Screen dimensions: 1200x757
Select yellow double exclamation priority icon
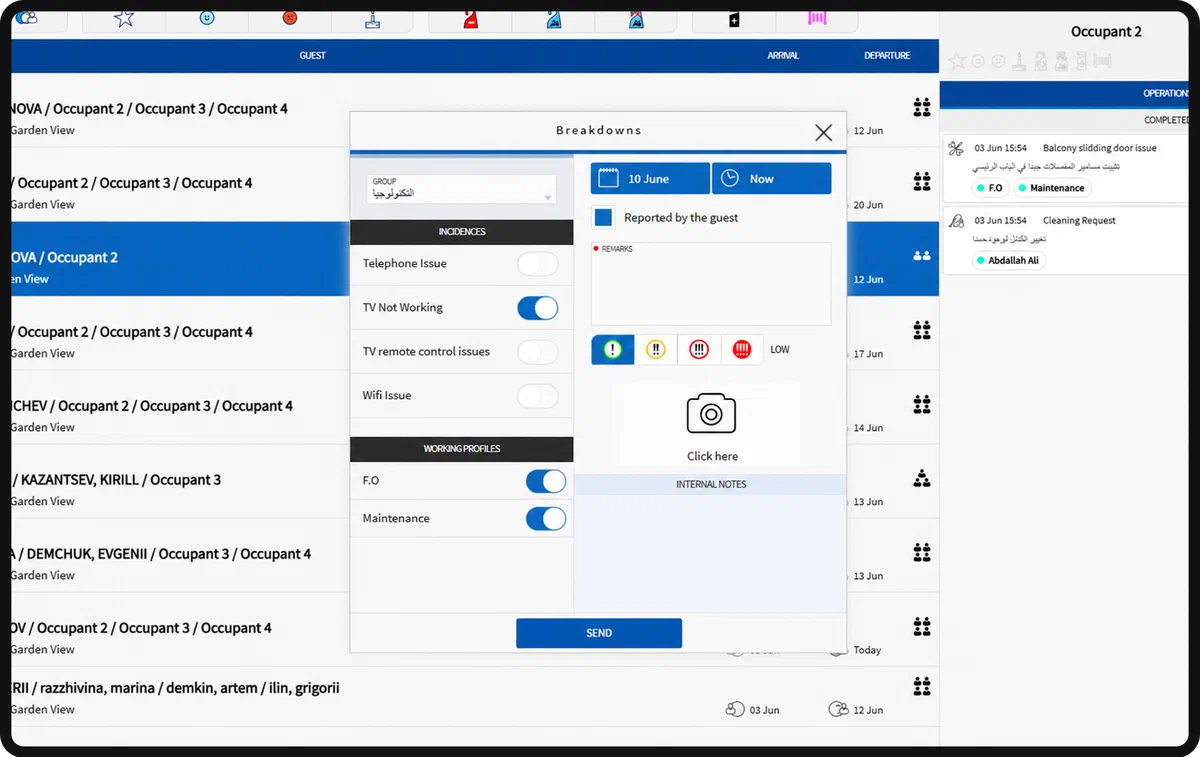click(x=656, y=349)
